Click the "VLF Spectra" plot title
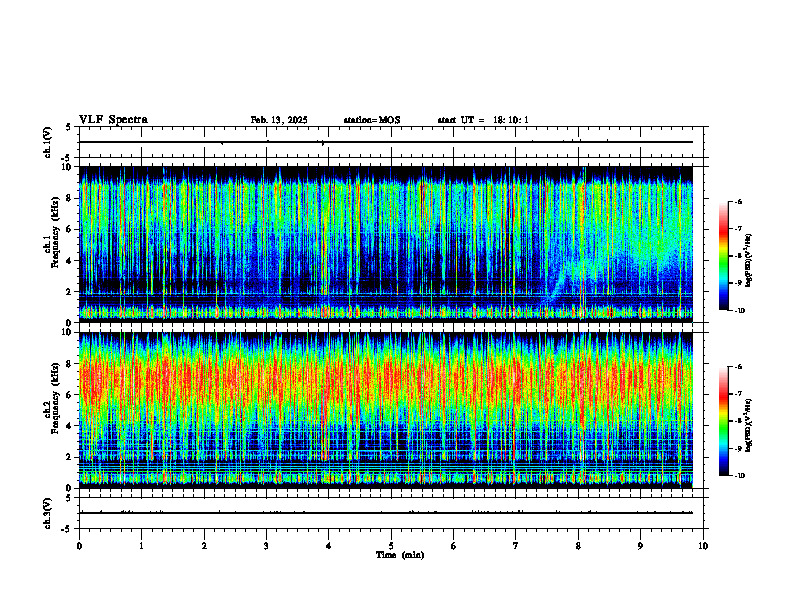Viewport: 792px width, 612px height. coord(113,120)
